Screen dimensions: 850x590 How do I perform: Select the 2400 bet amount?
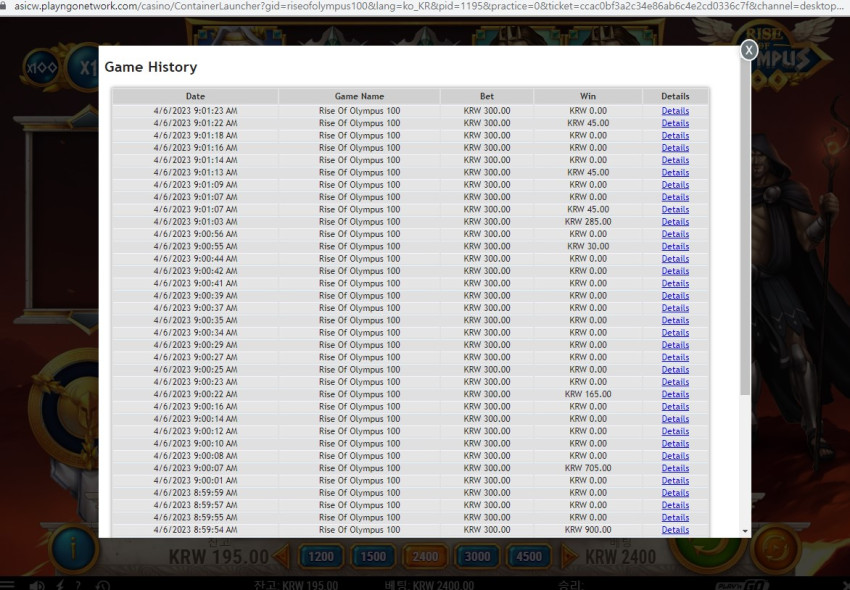click(425, 556)
